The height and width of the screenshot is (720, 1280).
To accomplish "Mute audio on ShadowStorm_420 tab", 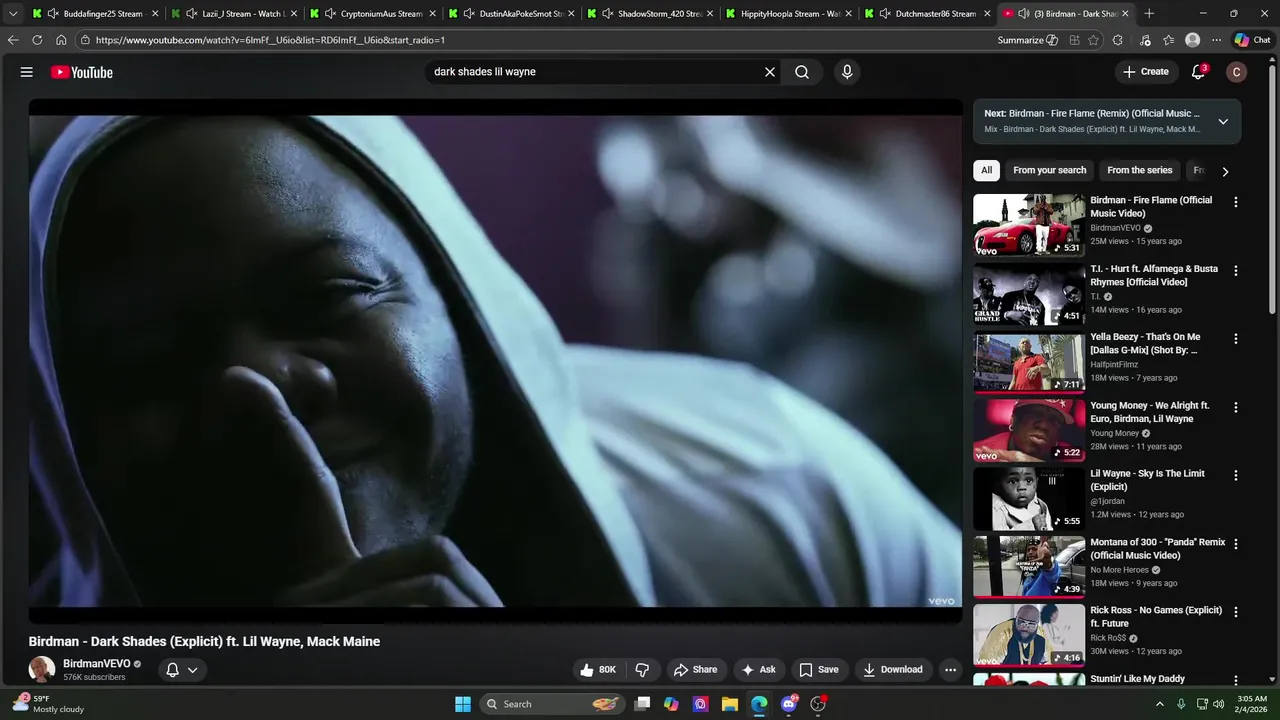I will tap(607, 14).
